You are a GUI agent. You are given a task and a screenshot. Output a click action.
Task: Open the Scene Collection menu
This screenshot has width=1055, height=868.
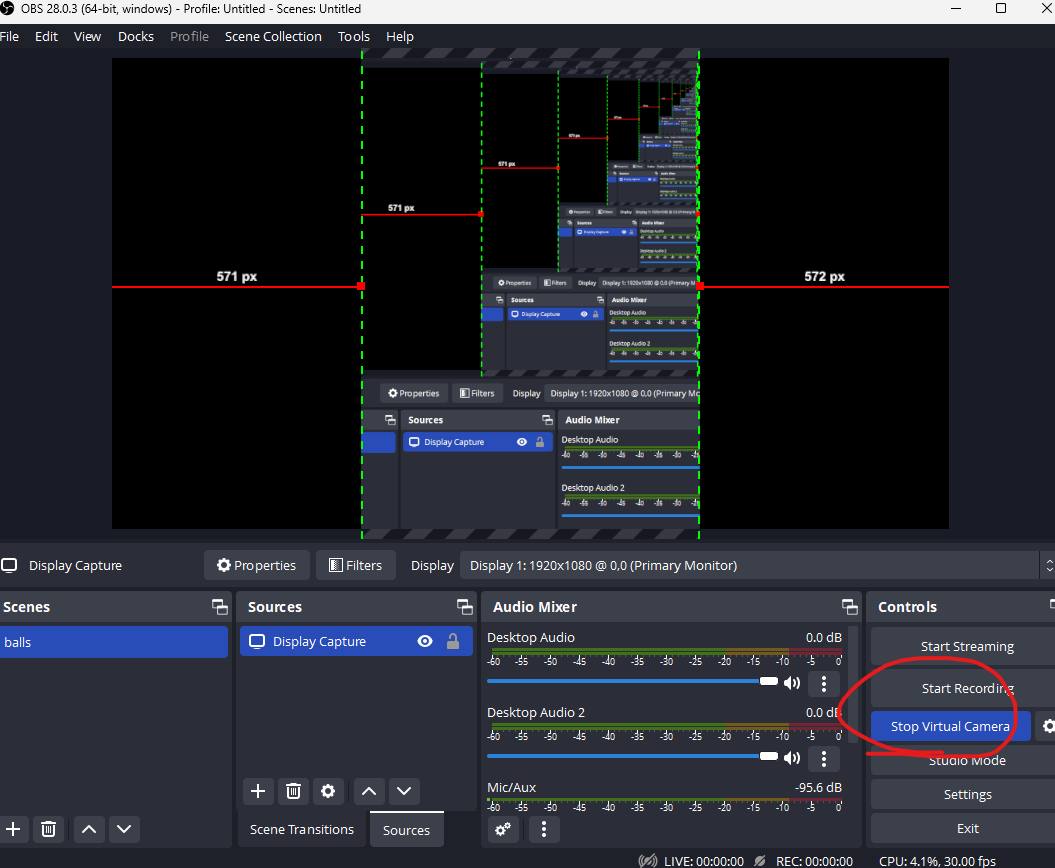tap(273, 36)
